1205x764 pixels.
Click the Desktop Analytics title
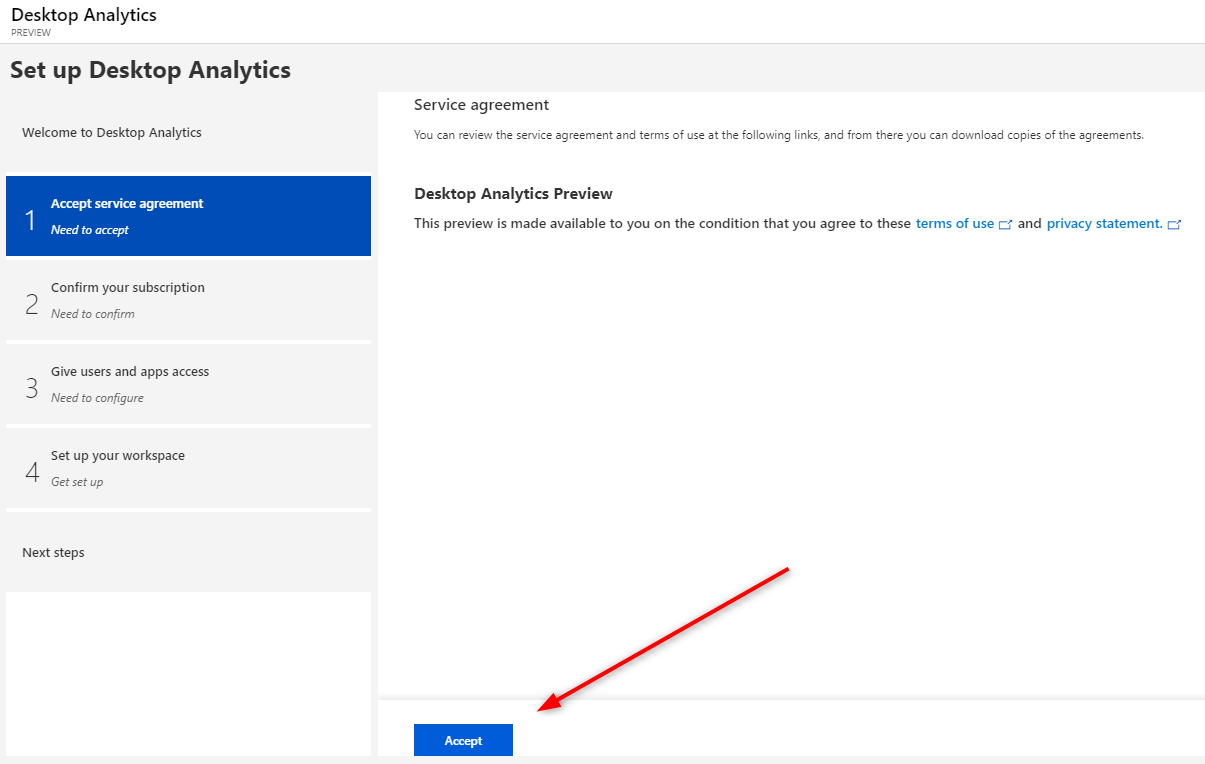(84, 15)
